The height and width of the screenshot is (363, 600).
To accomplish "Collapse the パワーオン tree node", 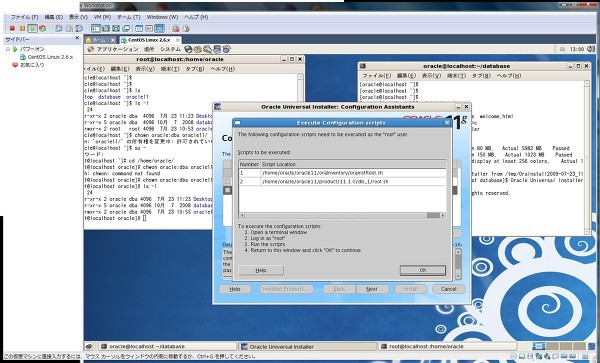I will (8, 49).
